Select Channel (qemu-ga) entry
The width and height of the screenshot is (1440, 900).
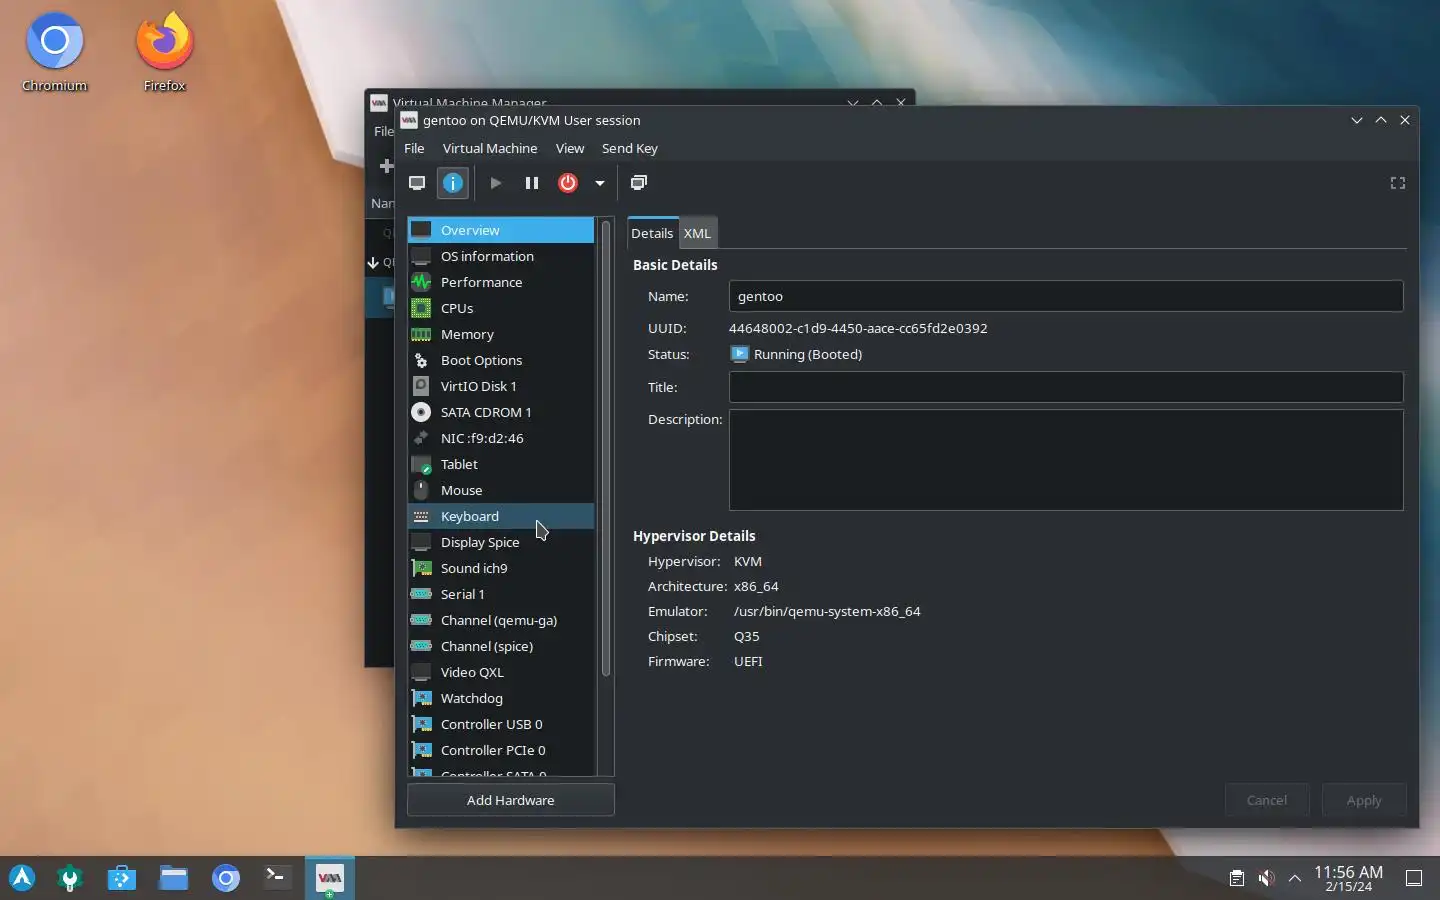[501, 620]
